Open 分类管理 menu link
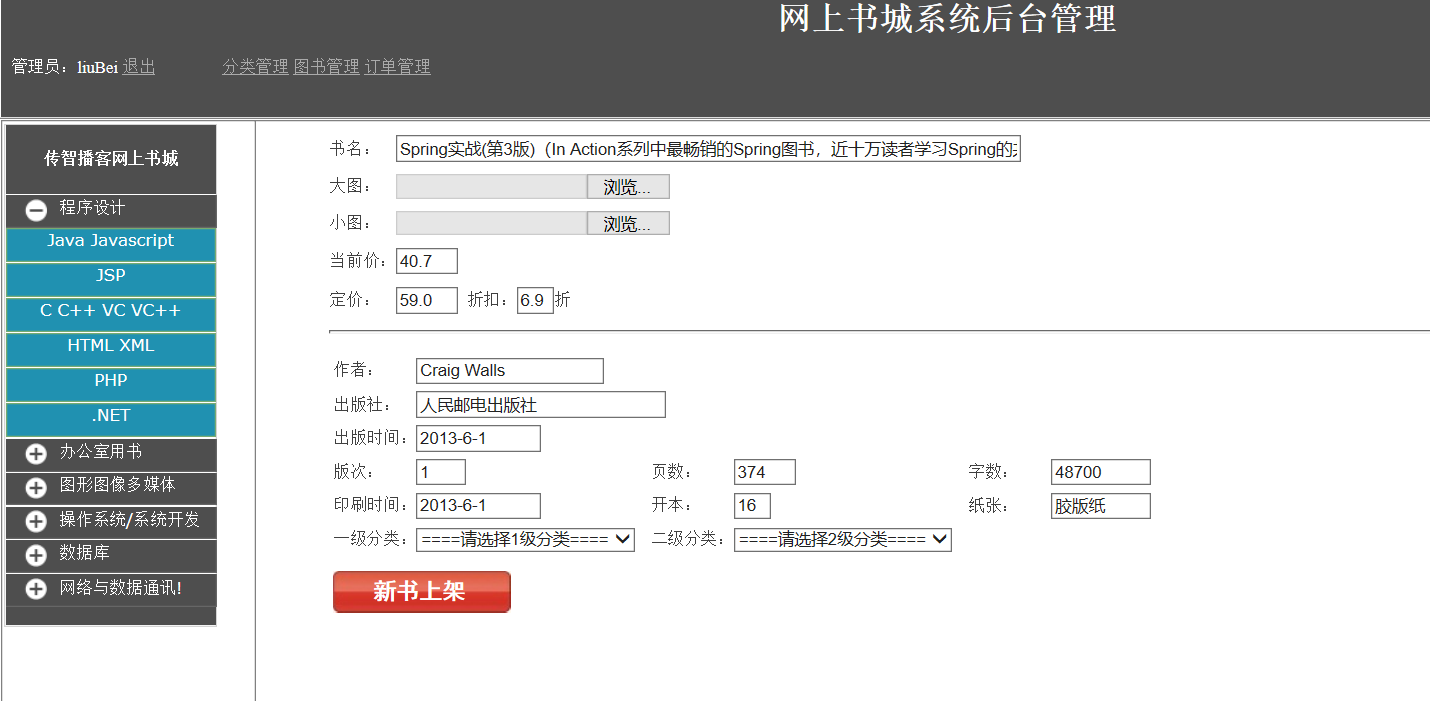Screen dimensions: 1430x701 click(x=255, y=67)
